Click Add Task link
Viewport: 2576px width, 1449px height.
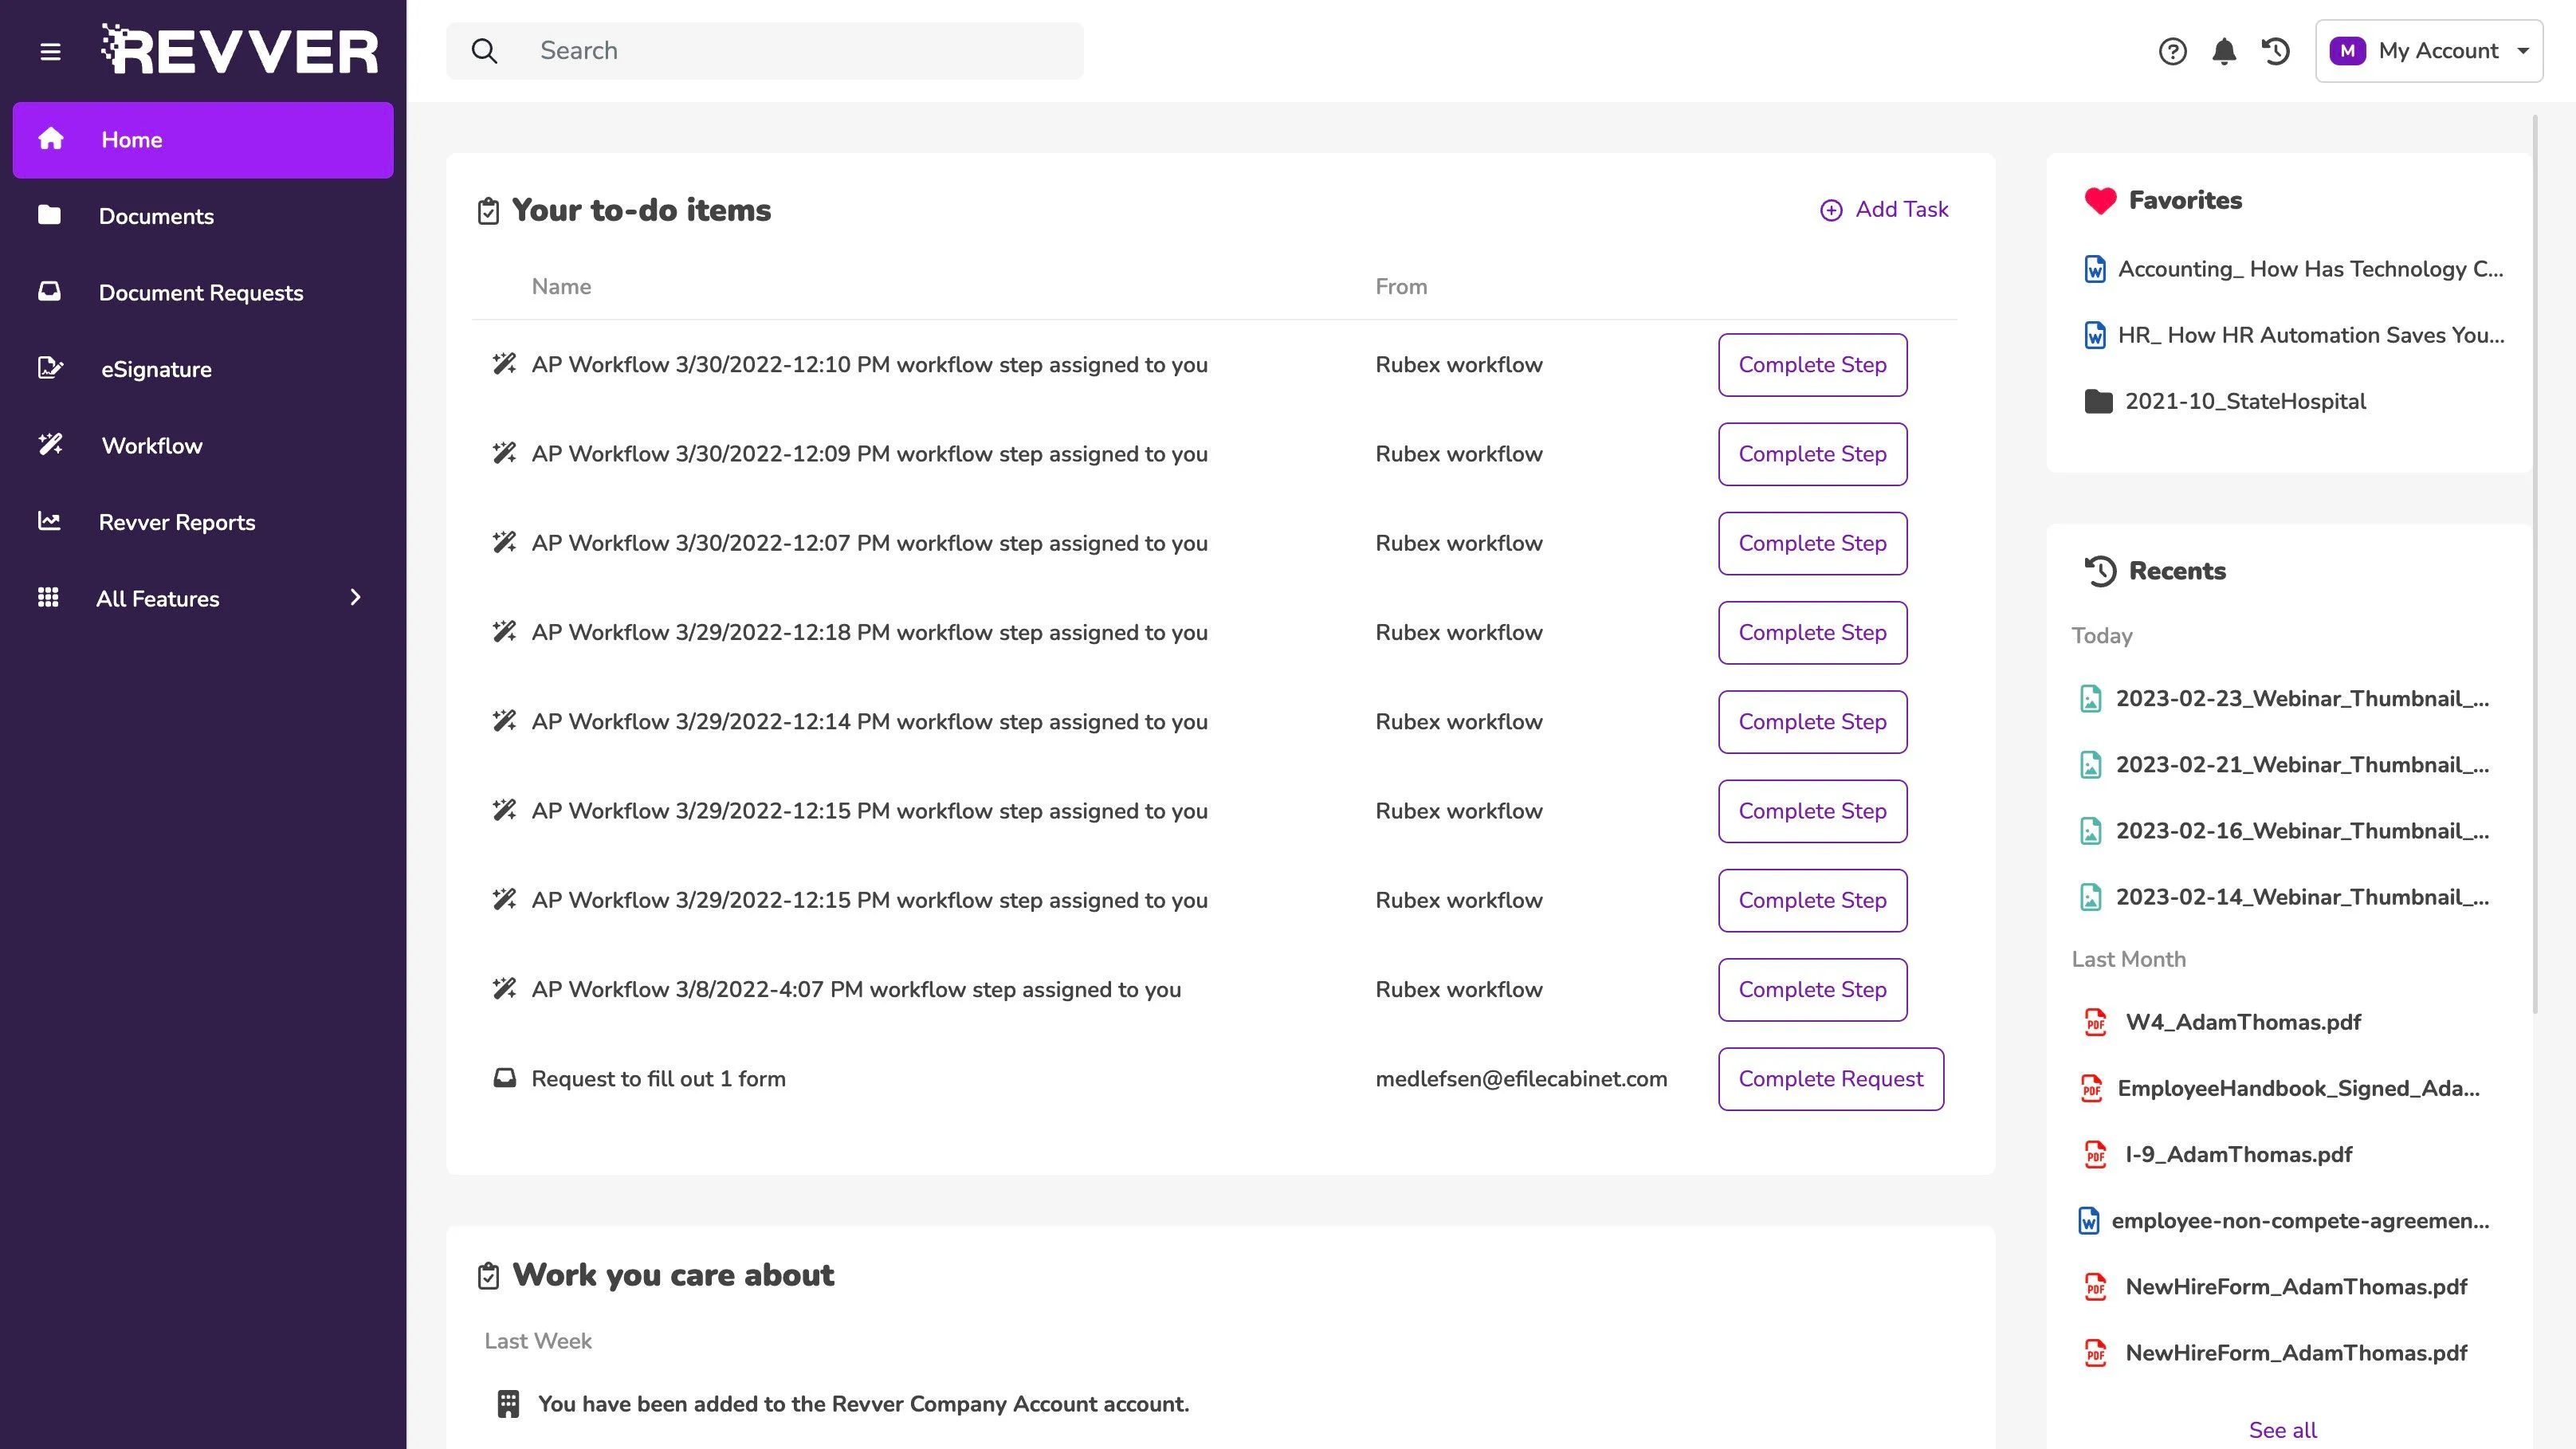pyautogui.click(x=1884, y=209)
